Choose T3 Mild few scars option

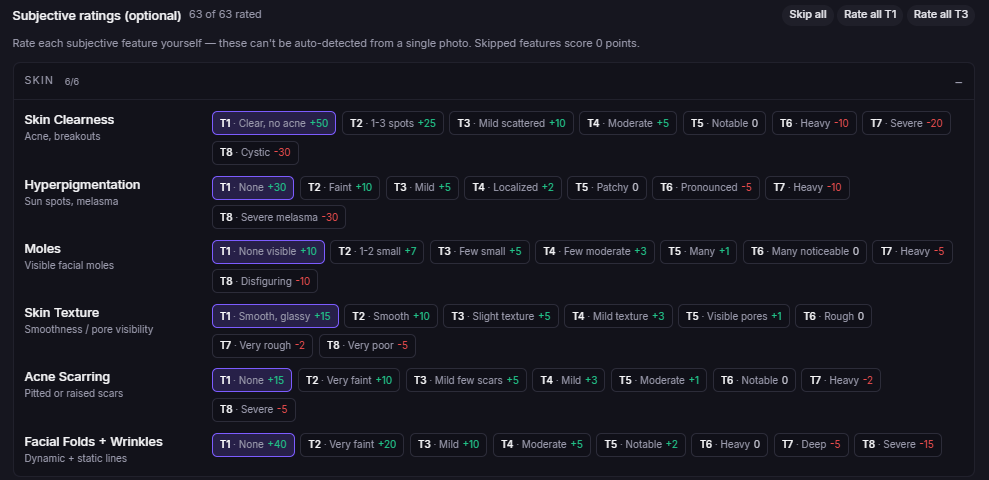(466, 380)
